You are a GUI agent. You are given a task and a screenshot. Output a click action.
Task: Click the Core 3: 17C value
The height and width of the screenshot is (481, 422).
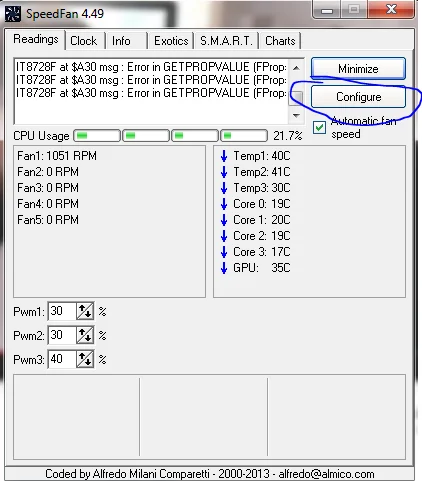coord(262,252)
